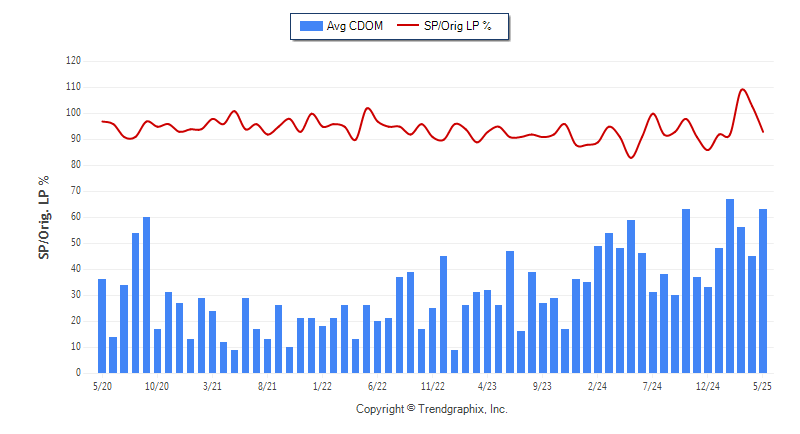Click the 9/23 x-axis label

tap(542, 387)
